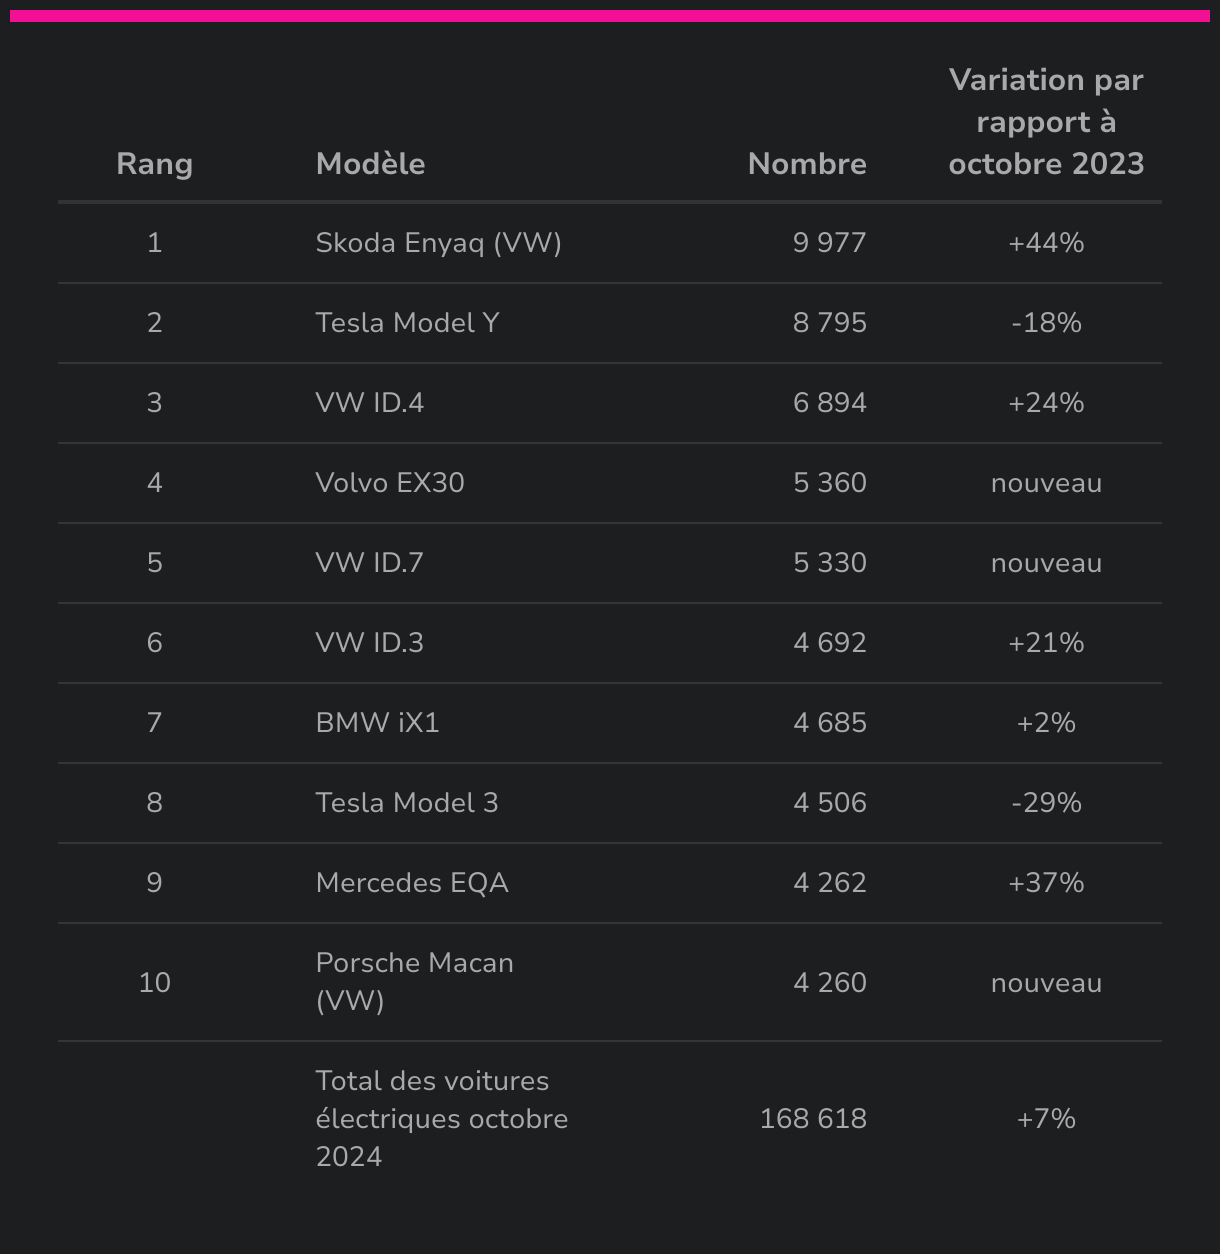Screen dimensions: 1220x1254
Task: Click the Modèle column header
Action: 370,164
